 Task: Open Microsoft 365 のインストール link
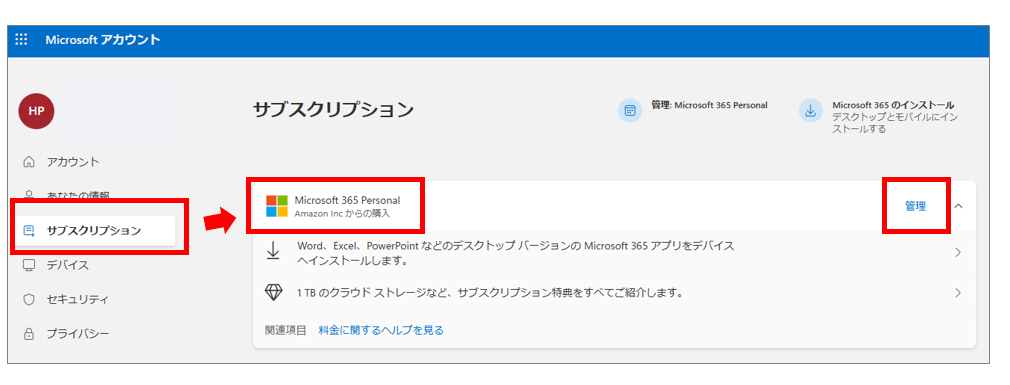point(893,105)
